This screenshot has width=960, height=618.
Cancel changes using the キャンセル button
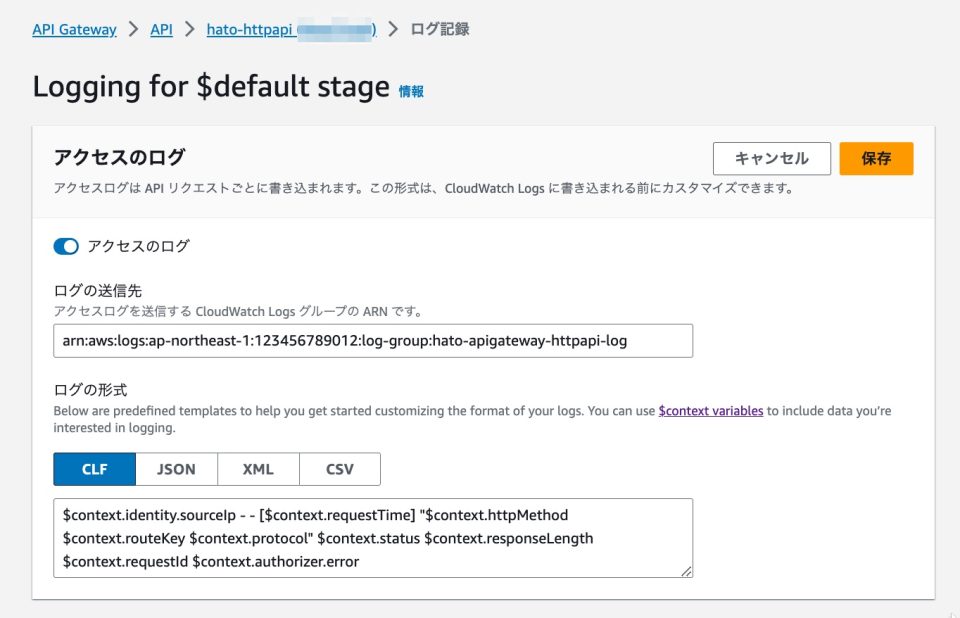coord(771,158)
